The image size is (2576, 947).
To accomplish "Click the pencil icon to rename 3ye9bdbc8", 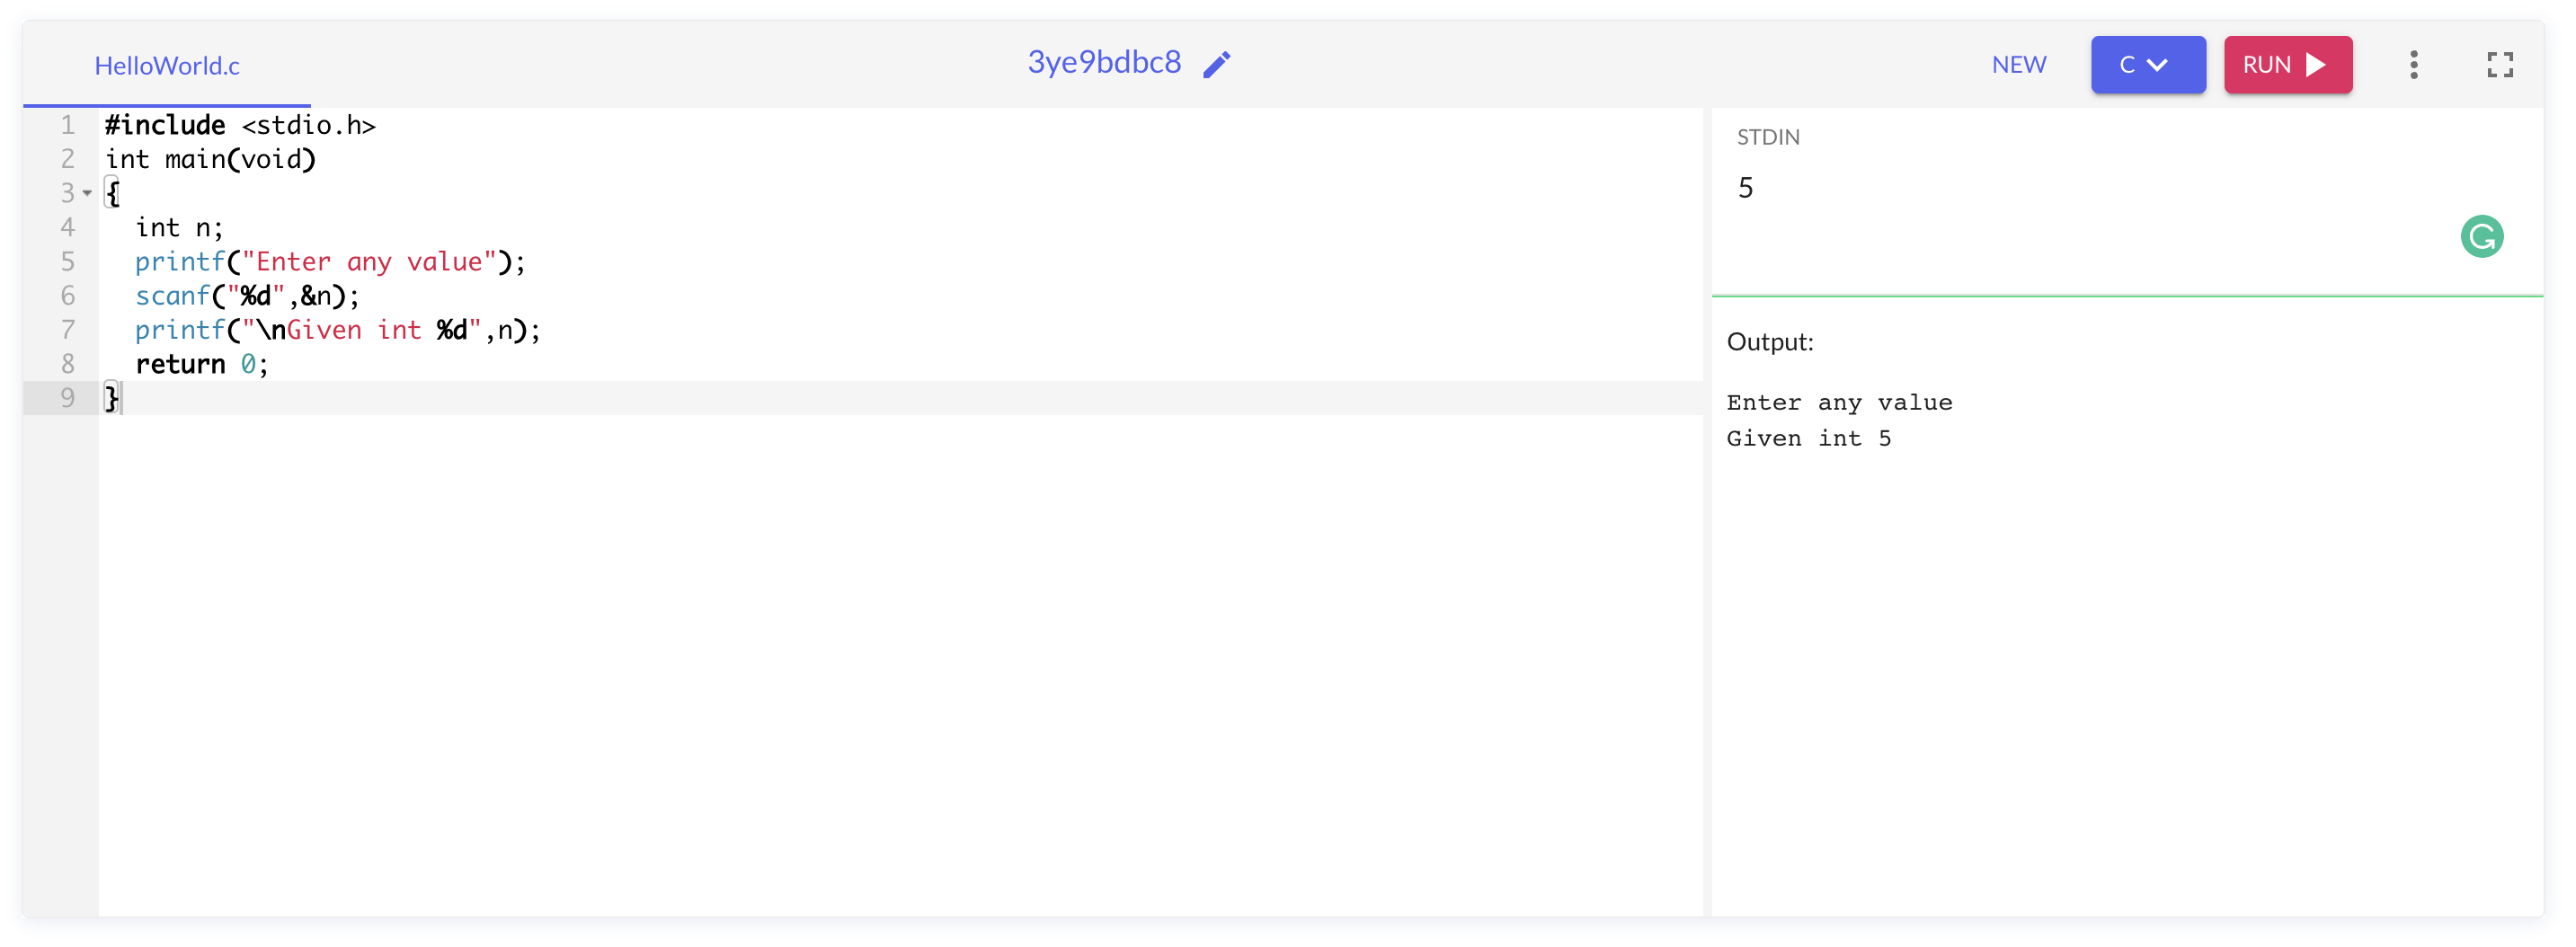I will pyautogui.click(x=1218, y=64).
